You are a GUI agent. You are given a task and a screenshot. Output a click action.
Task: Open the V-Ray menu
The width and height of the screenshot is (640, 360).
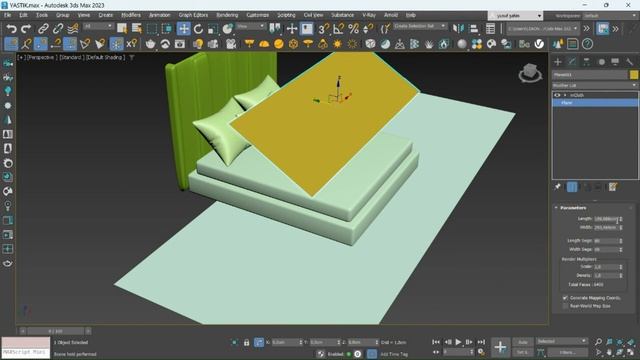(369, 15)
